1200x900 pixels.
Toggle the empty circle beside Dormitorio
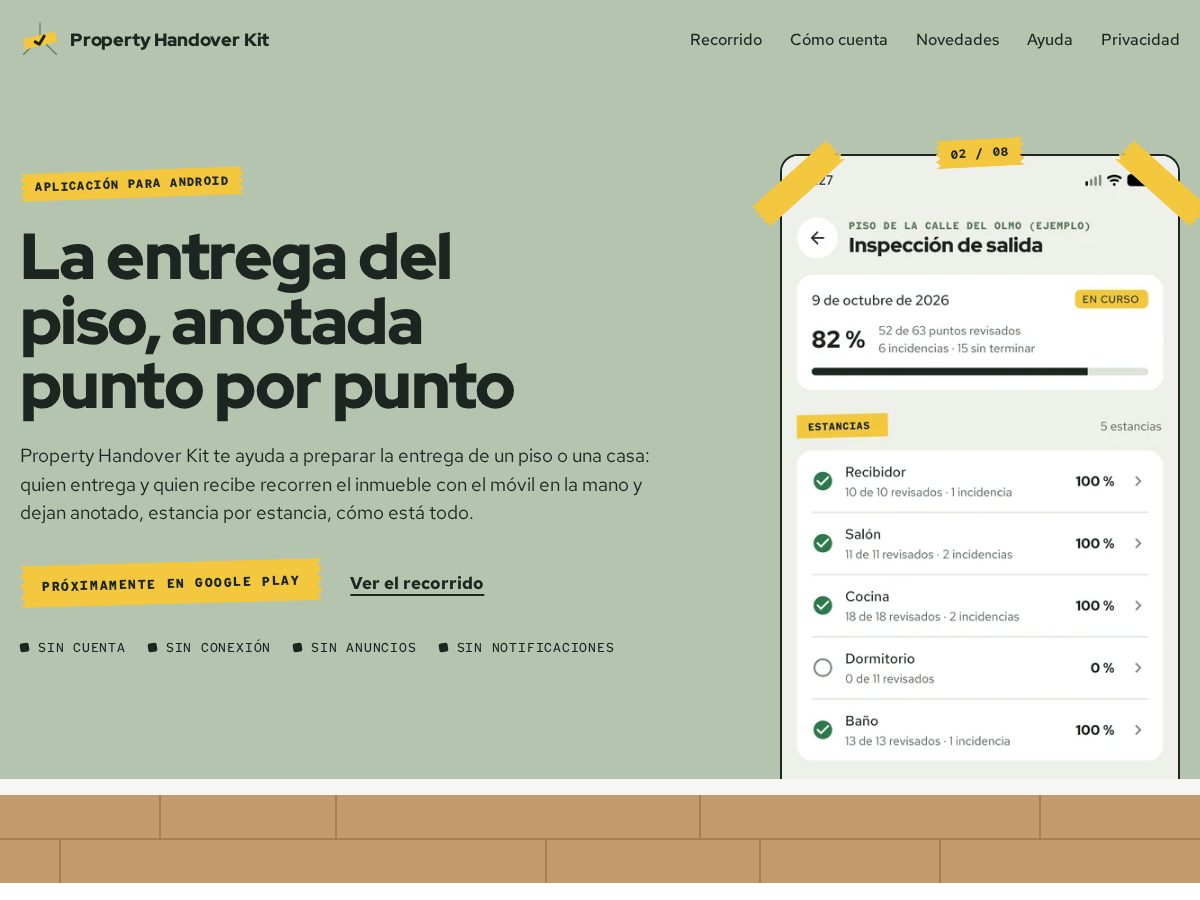(x=823, y=667)
